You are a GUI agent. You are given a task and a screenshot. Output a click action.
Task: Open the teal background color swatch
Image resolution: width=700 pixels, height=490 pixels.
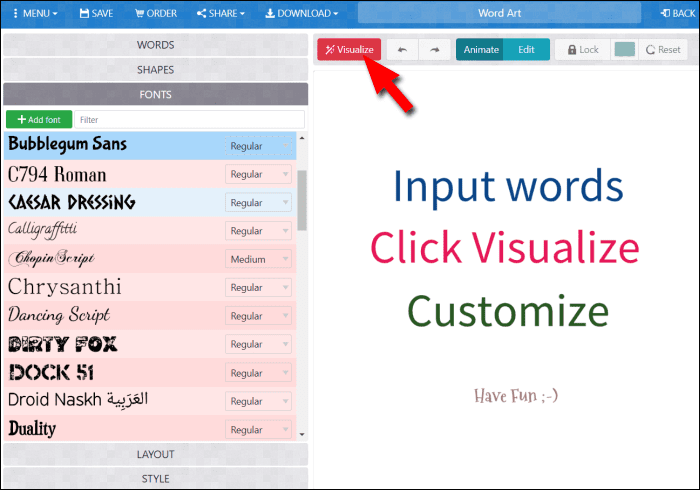point(624,50)
